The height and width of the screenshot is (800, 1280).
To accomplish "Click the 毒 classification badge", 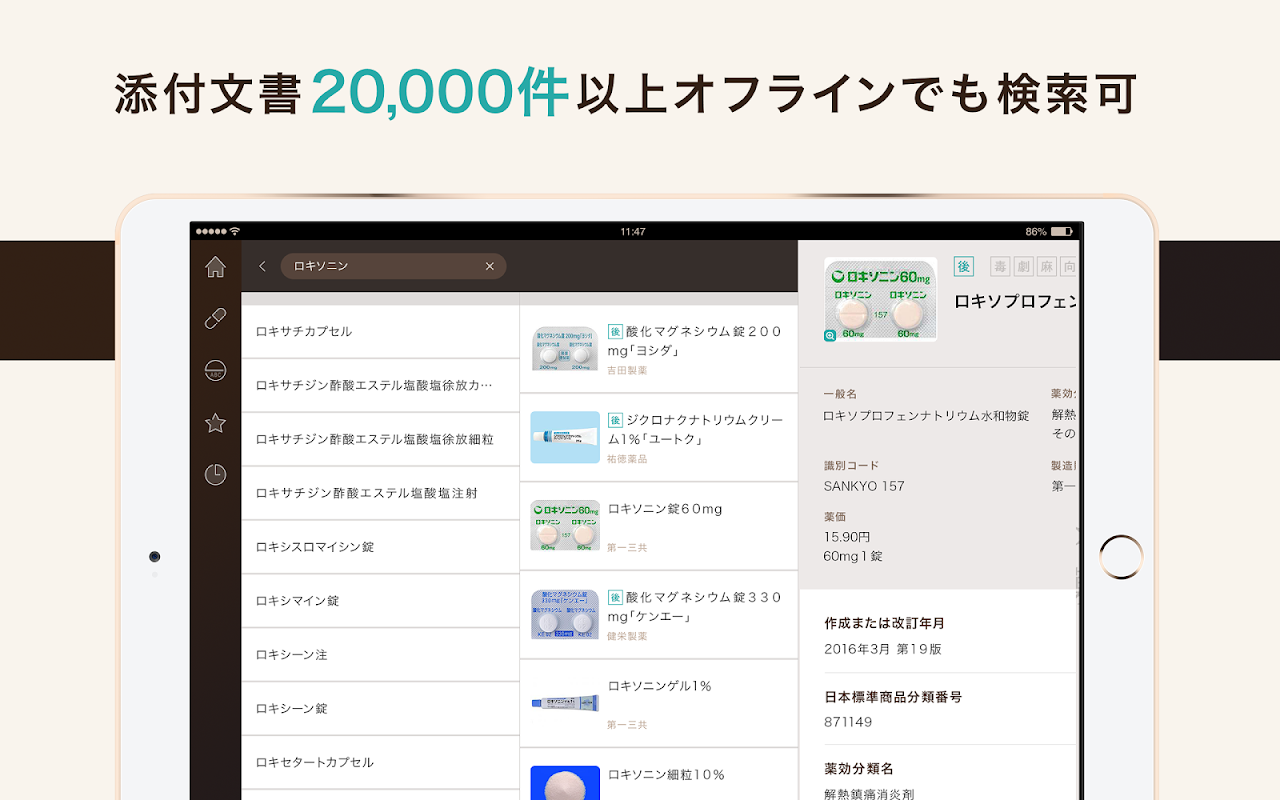I will pyautogui.click(x=1000, y=266).
